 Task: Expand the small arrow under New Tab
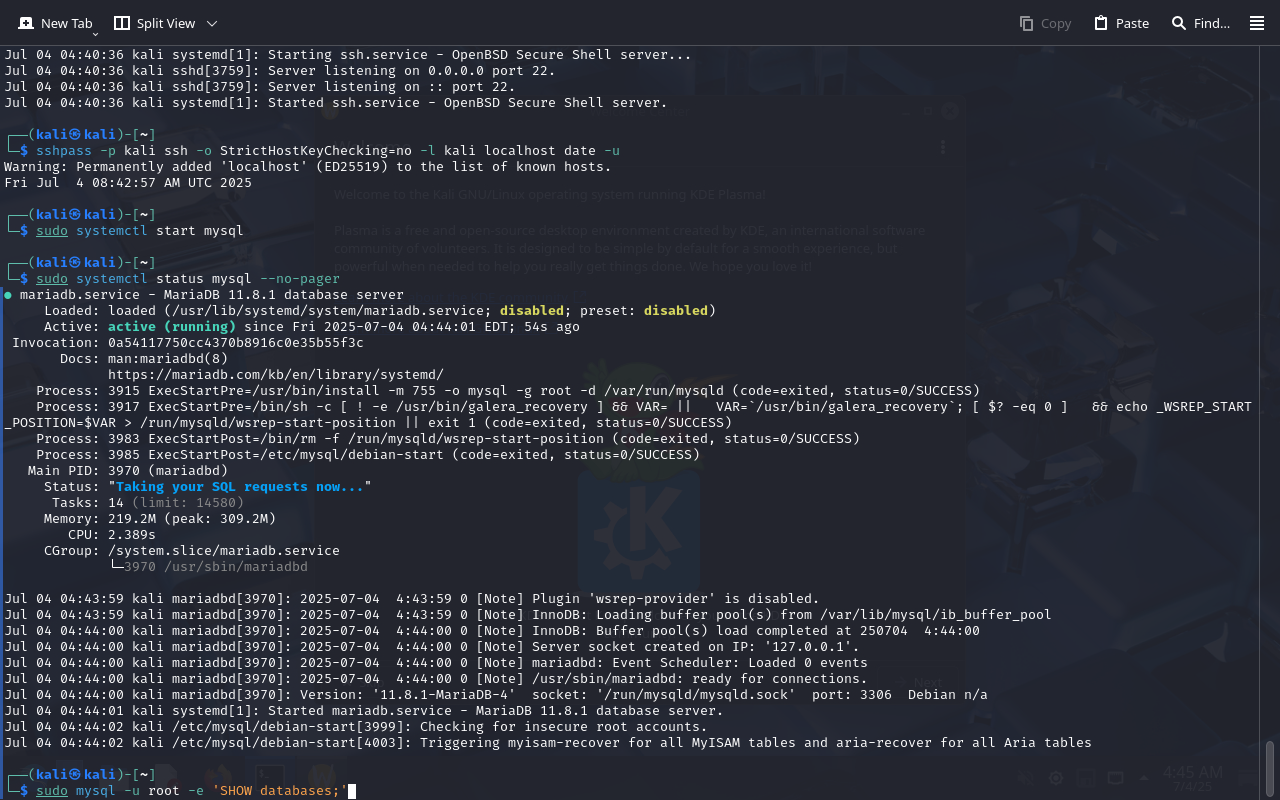pyautogui.click(x=95, y=34)
